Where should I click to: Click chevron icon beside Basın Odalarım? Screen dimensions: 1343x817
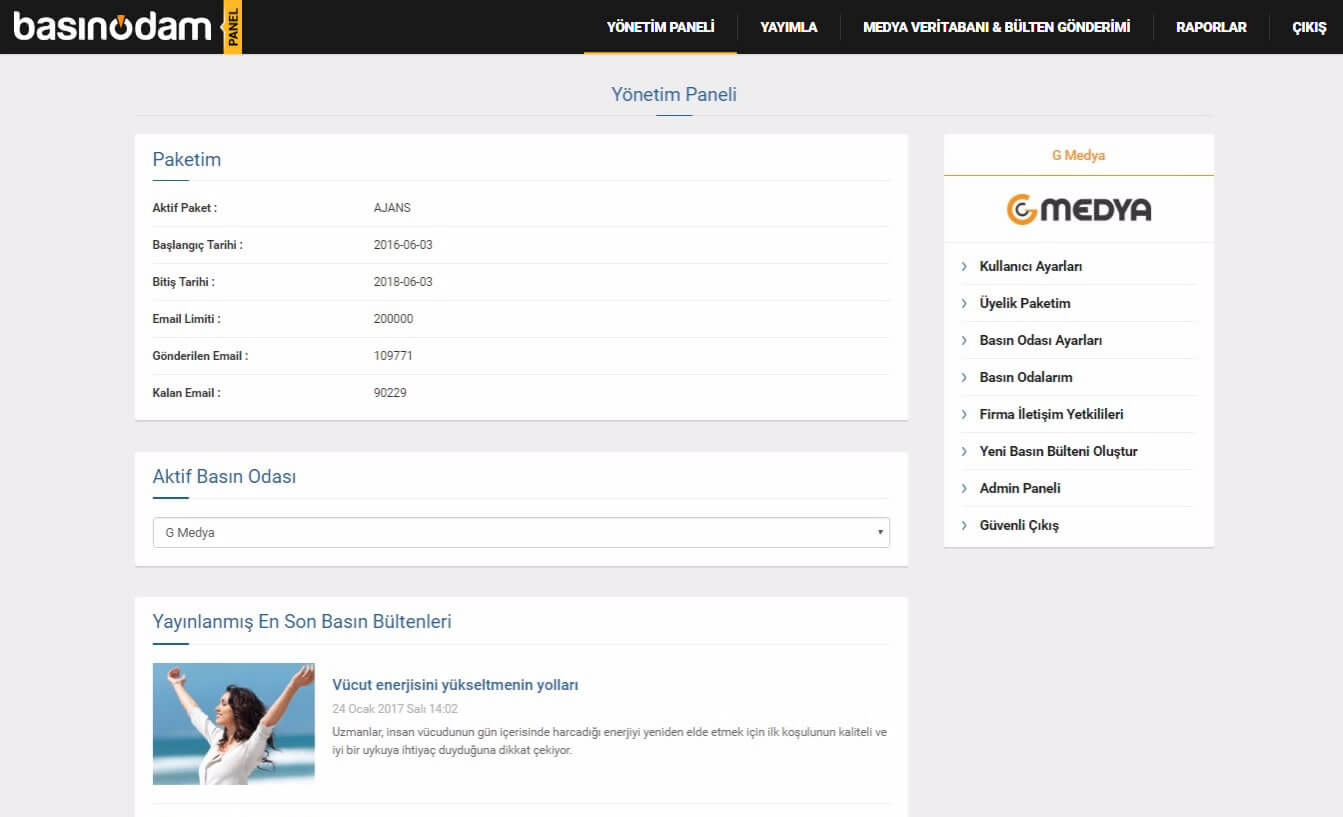point(964,378)
